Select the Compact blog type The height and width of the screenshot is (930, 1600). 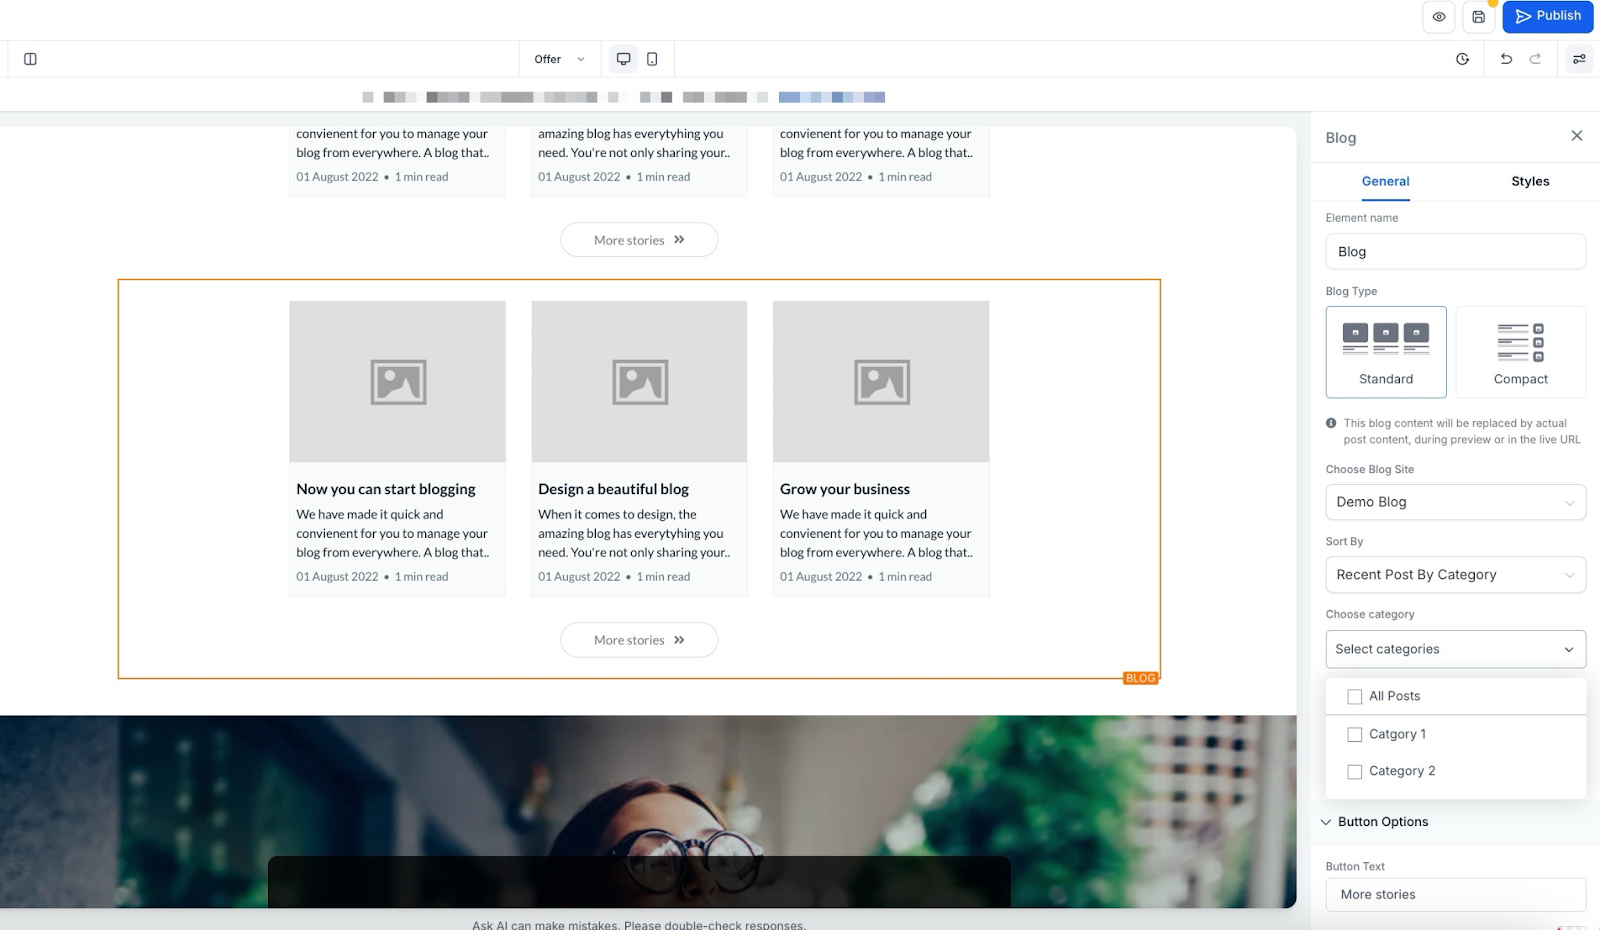click(x=1520, y=352)
